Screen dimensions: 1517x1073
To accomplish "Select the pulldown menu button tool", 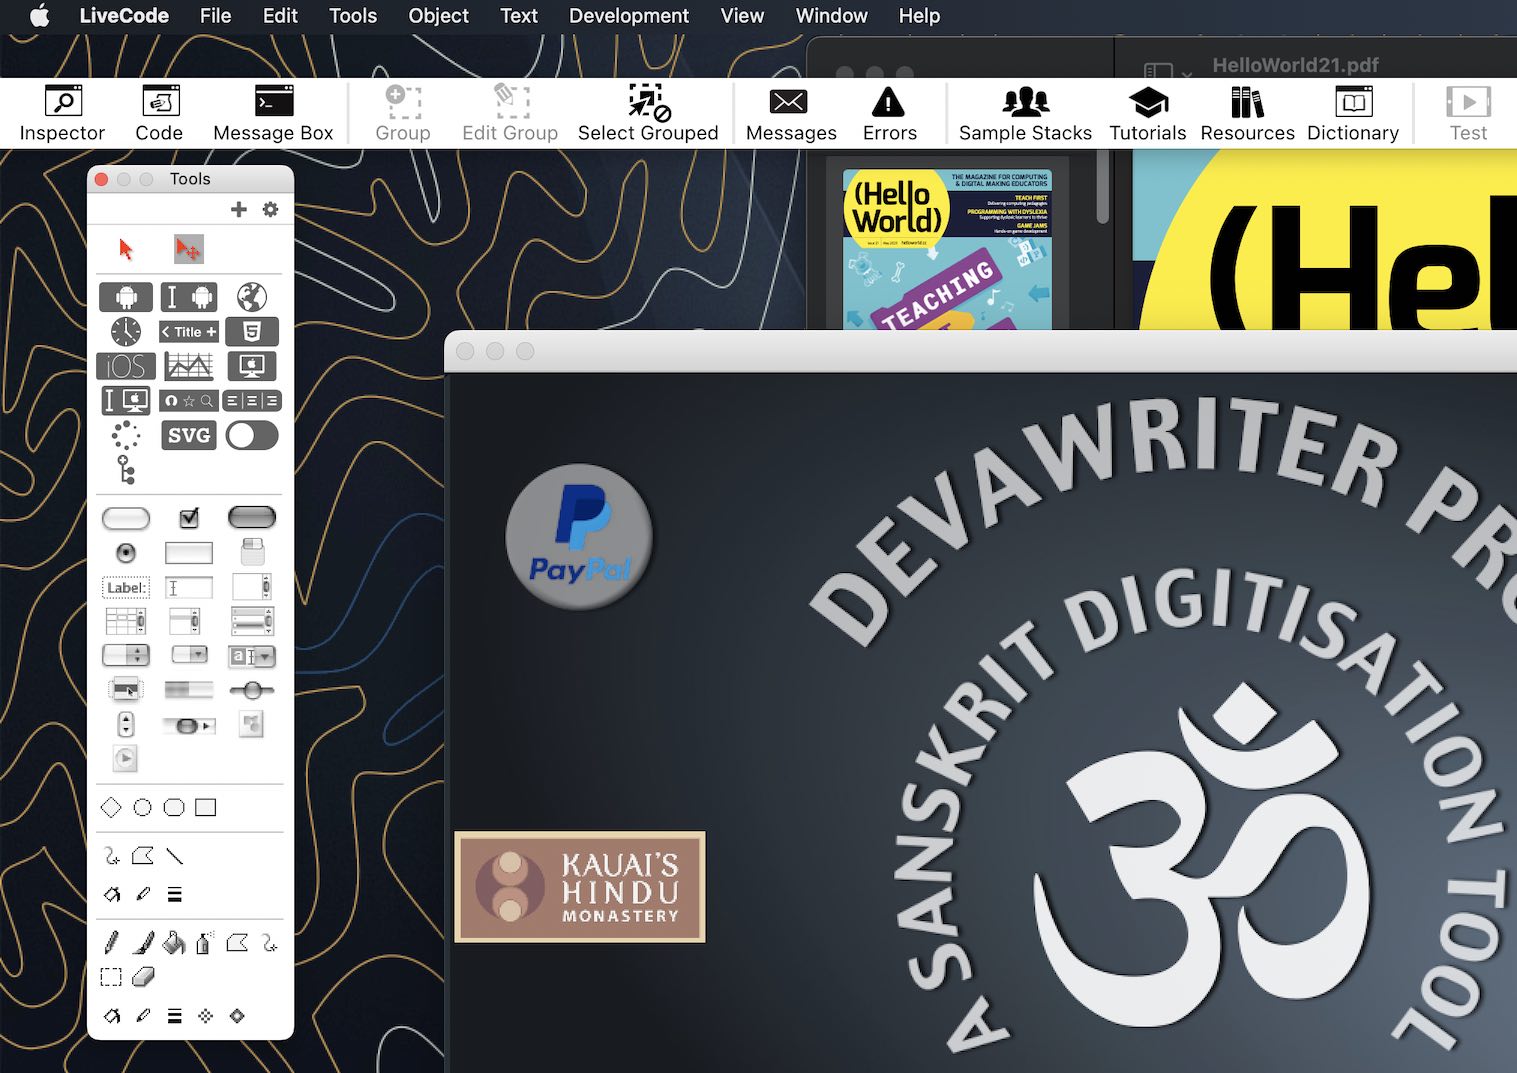I will (189, 655).
